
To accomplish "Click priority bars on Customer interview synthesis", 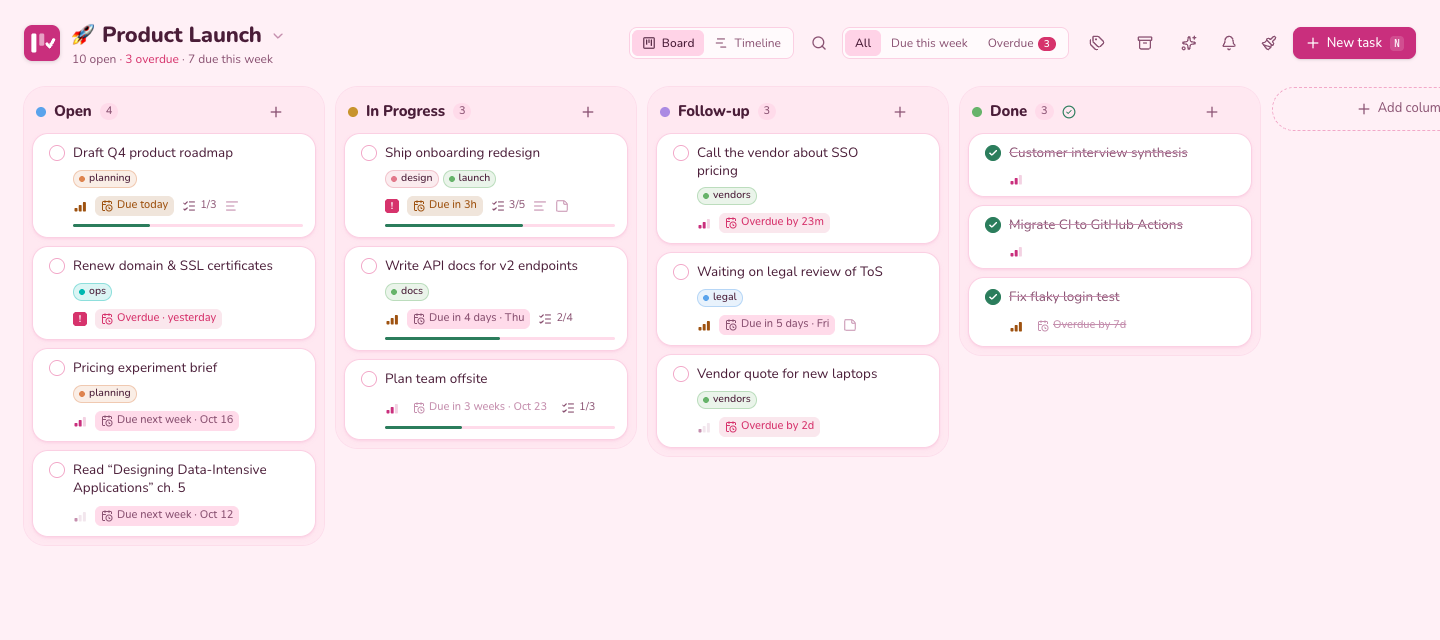I will [x=1016, y=181].
